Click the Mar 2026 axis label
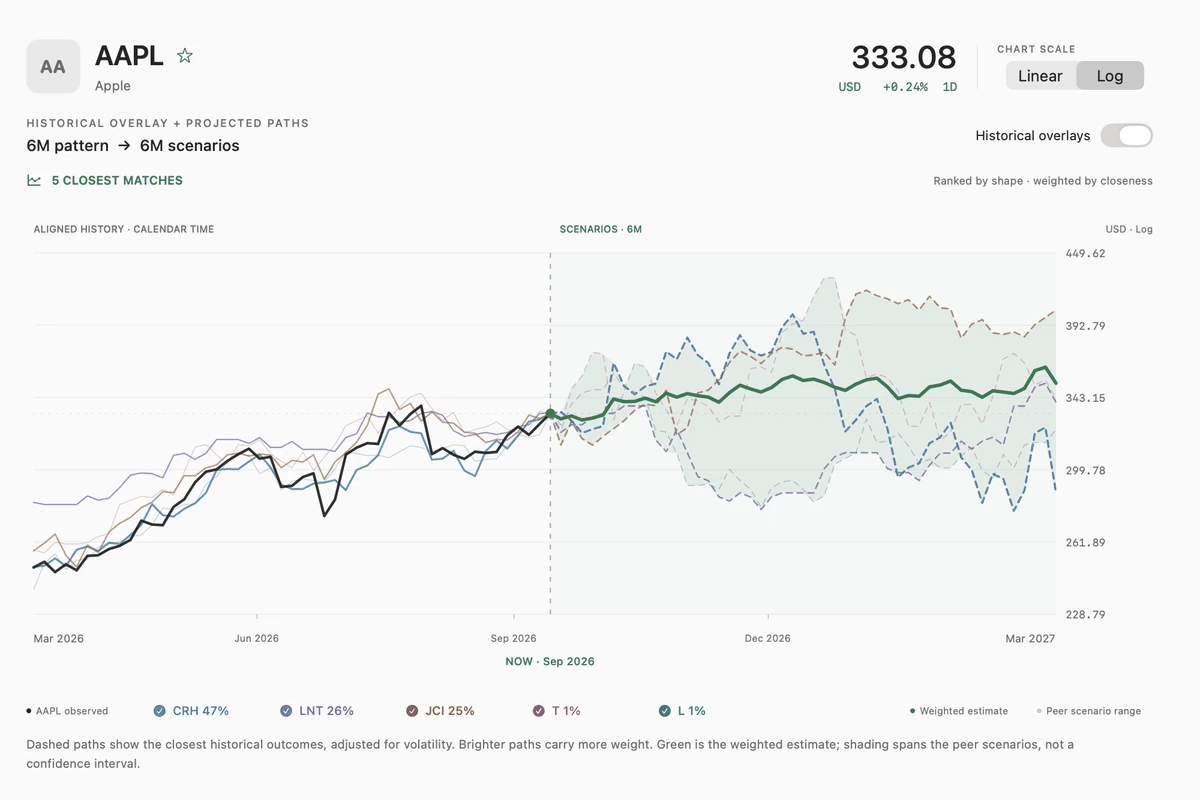 coord(58,638)
